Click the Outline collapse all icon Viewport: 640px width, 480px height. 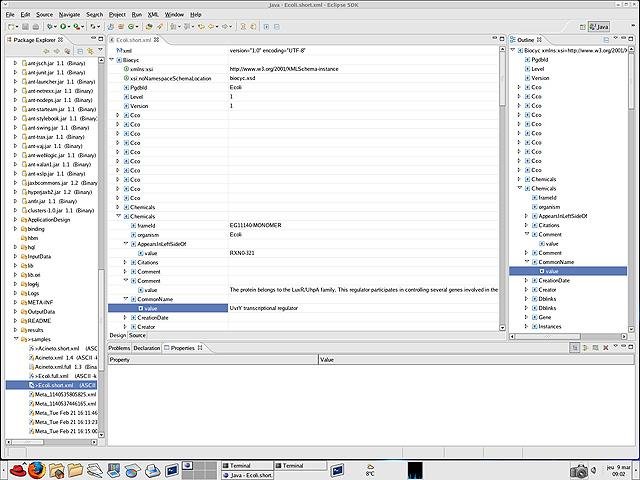[606, 40]
